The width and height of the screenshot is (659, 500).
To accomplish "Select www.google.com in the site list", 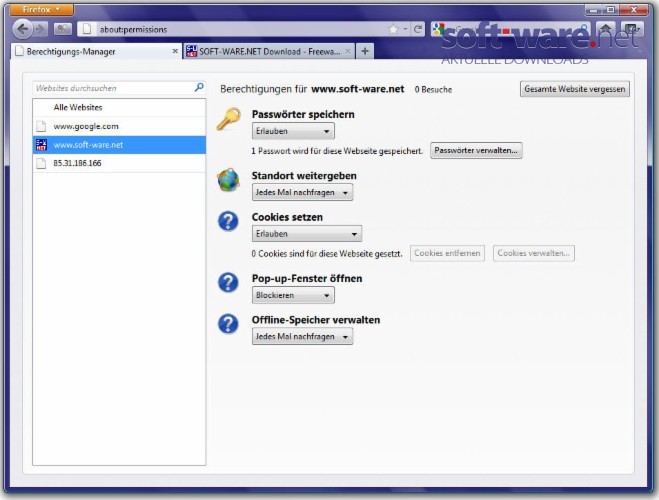I will [x=119, y=126].
